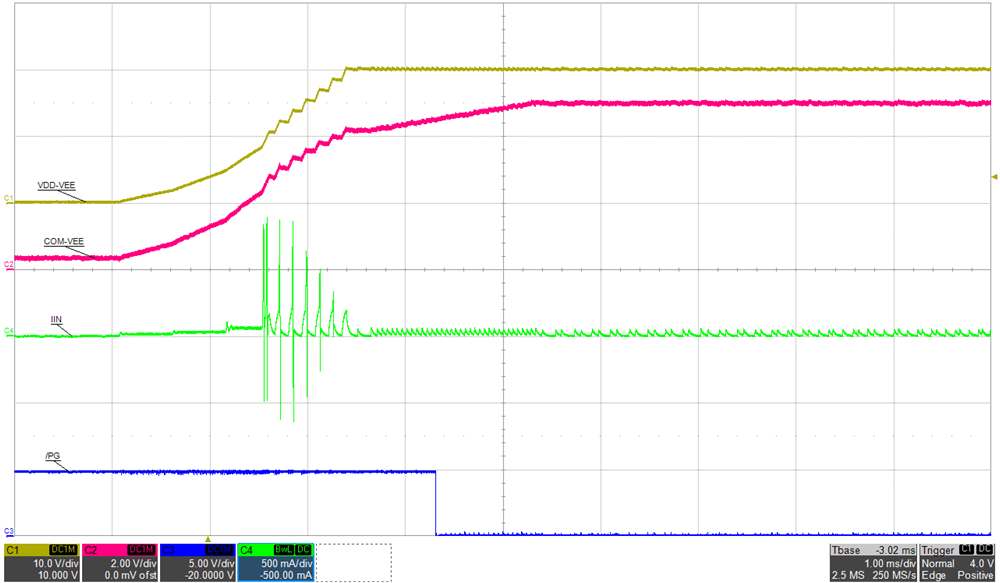
Task: Click the VDD-VEE trace label
Action: [x=55, y=185]
